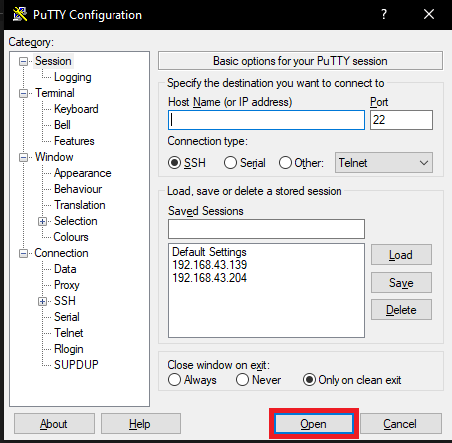Viewport: 452px width, 443px height.
Task: Click the Load button
Action: point(401,255)
